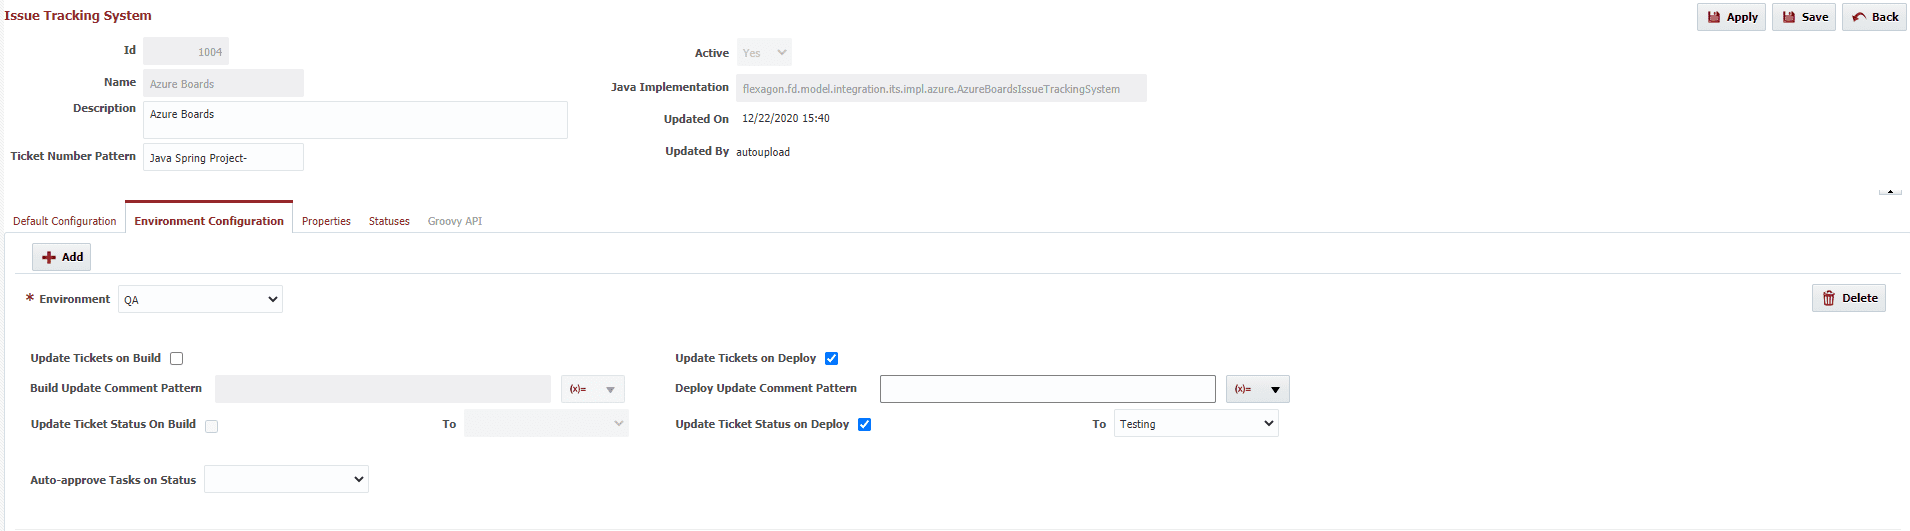This screenshot has width=1910, height=531.
Task: Toggle Update Ticket Status On Build
Action: click(211, 426)
